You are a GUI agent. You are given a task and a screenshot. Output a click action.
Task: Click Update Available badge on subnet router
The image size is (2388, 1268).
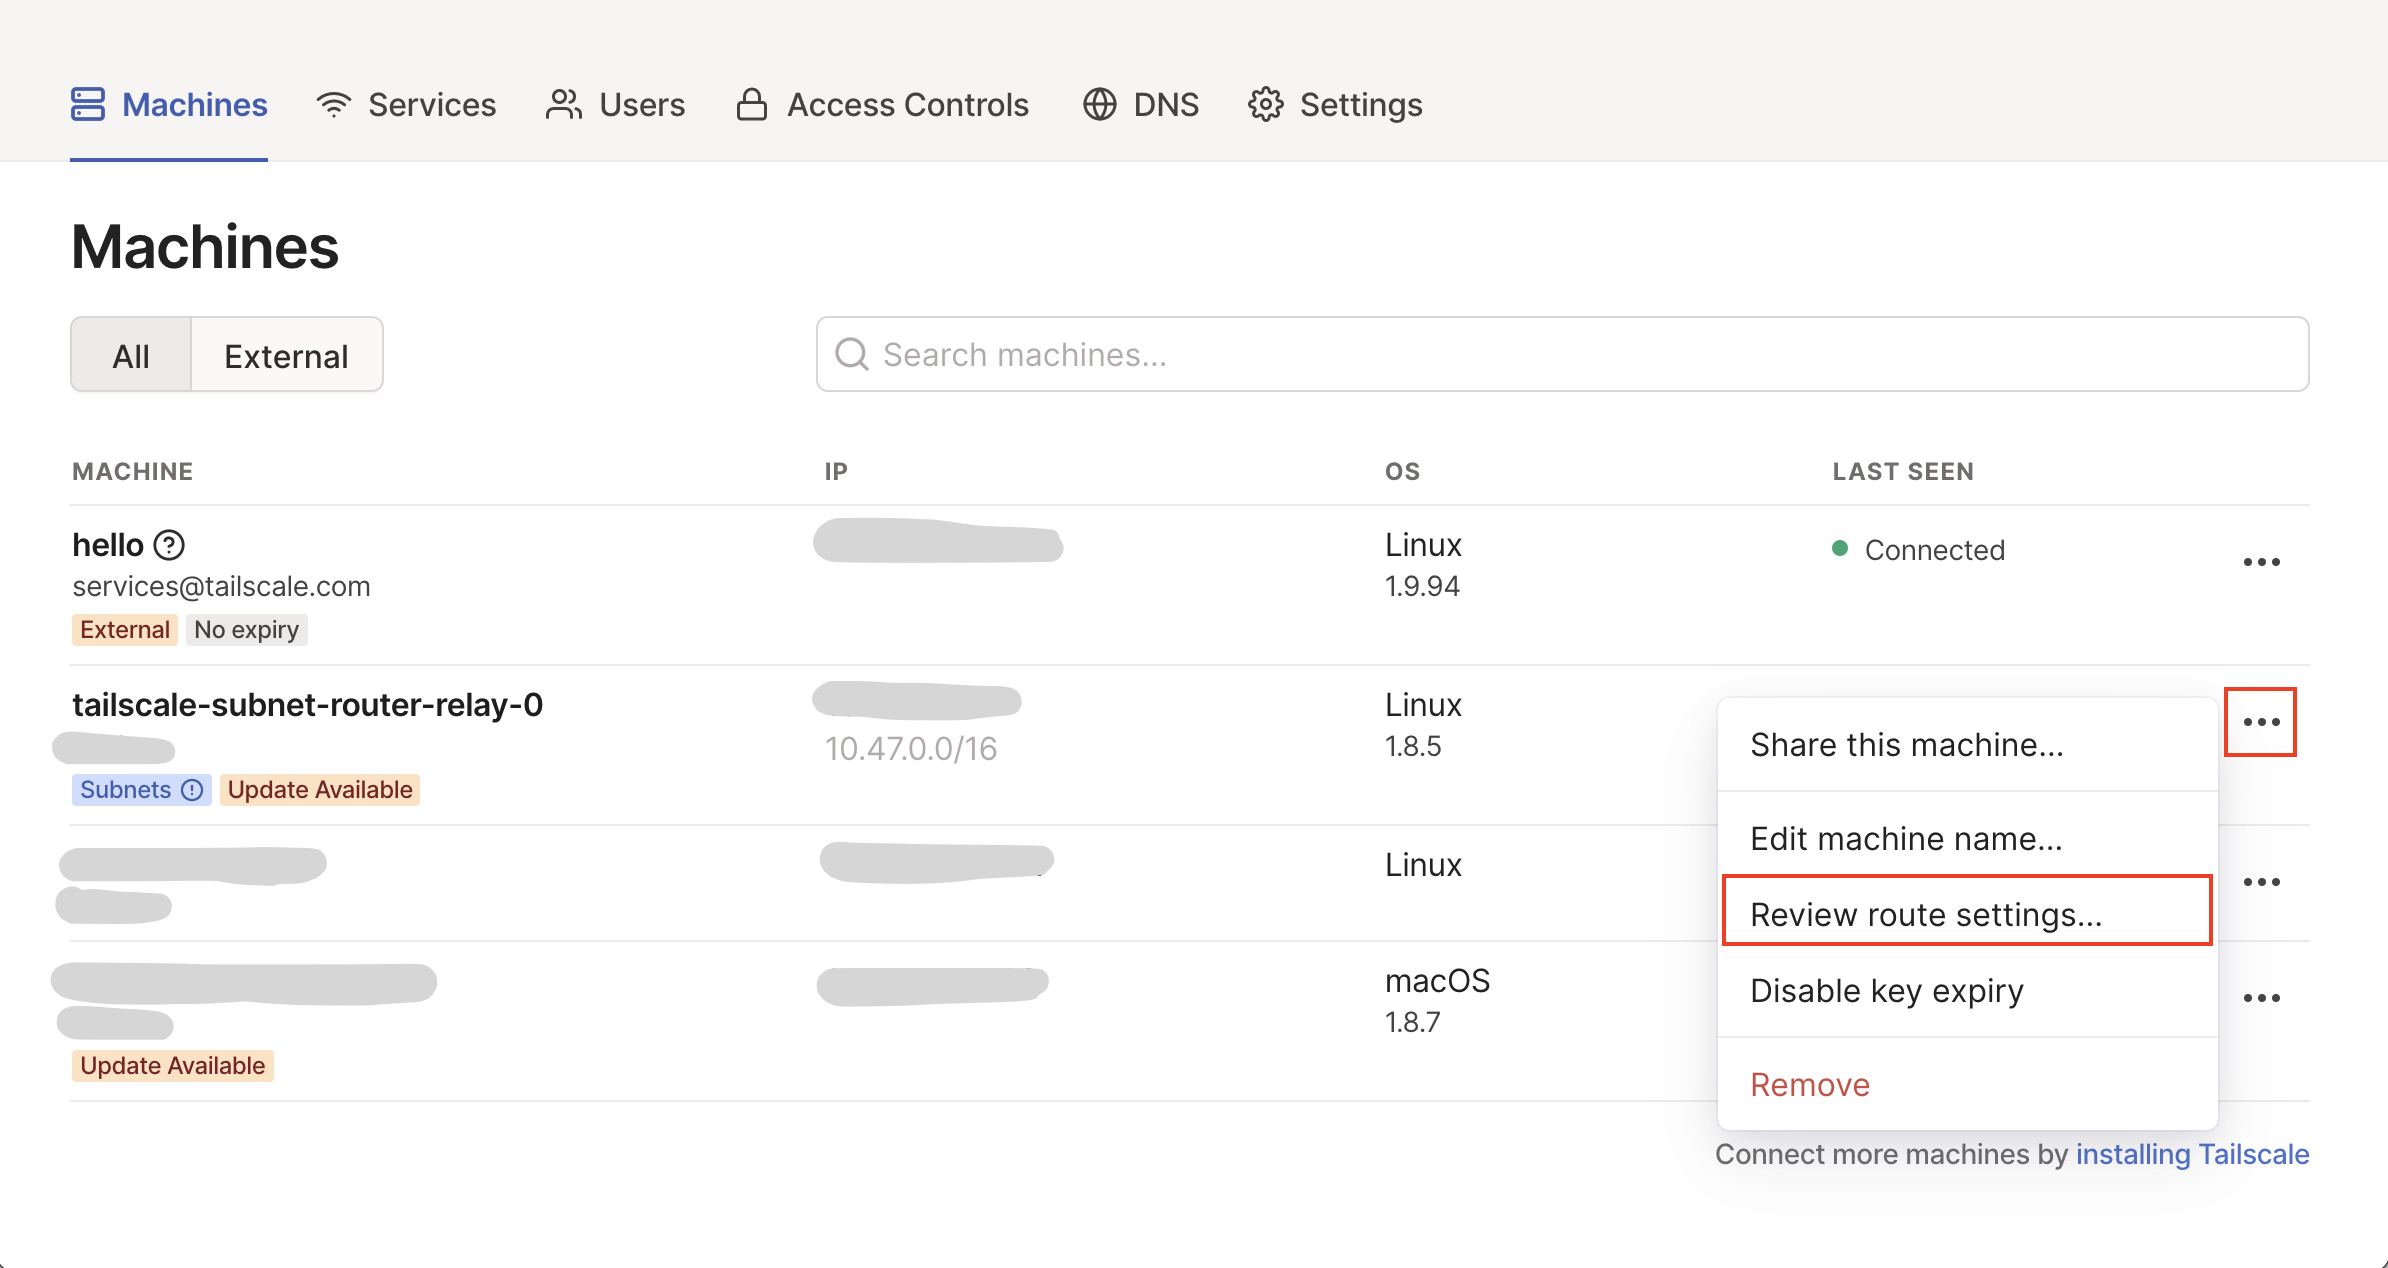[x=320, y=790]
